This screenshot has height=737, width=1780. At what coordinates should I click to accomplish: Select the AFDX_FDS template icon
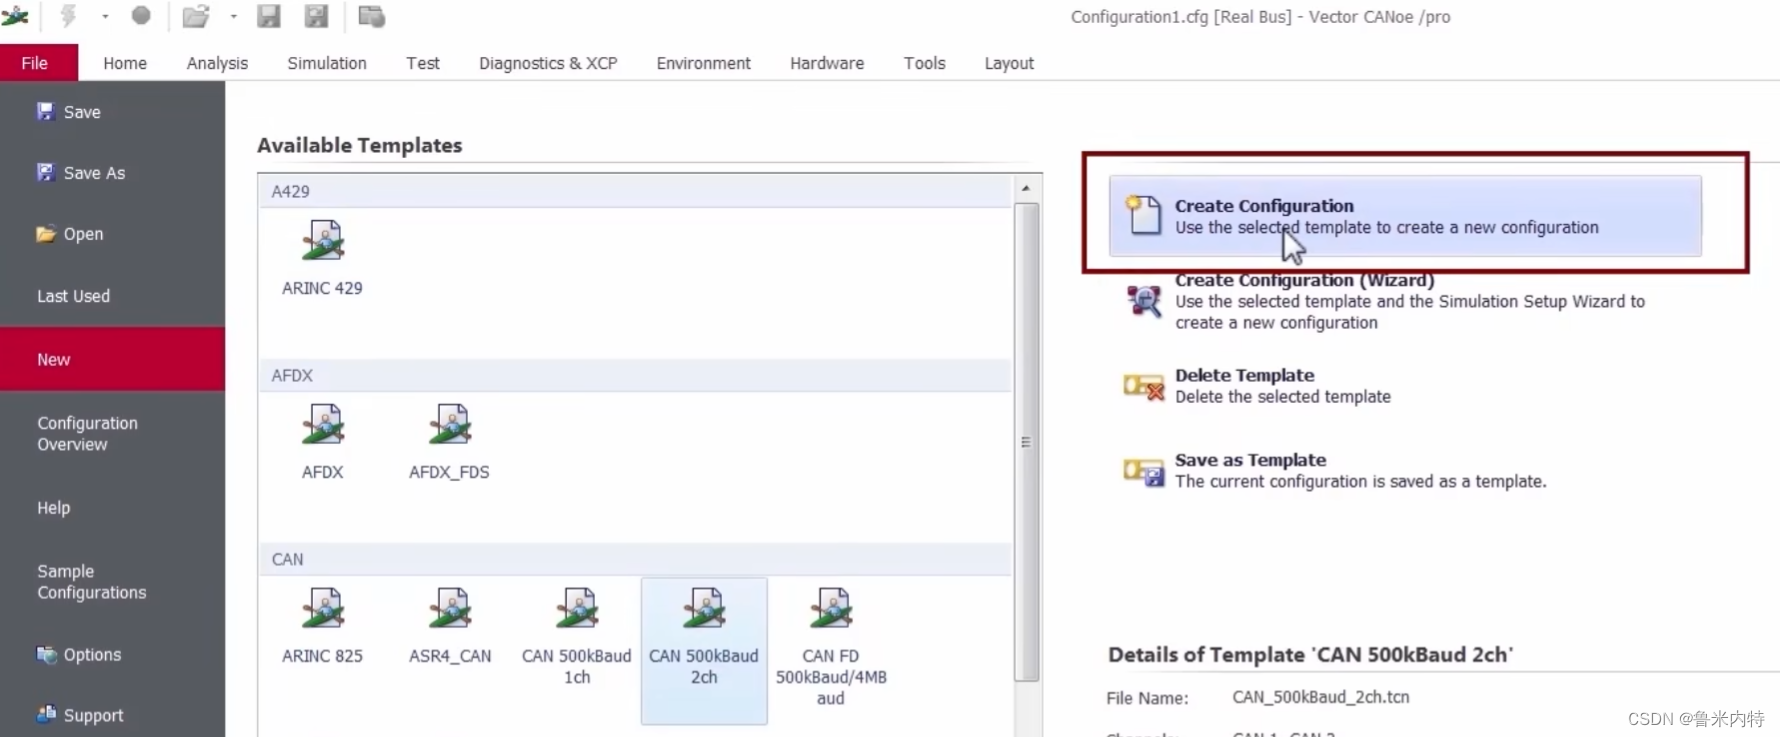[450, 425]
